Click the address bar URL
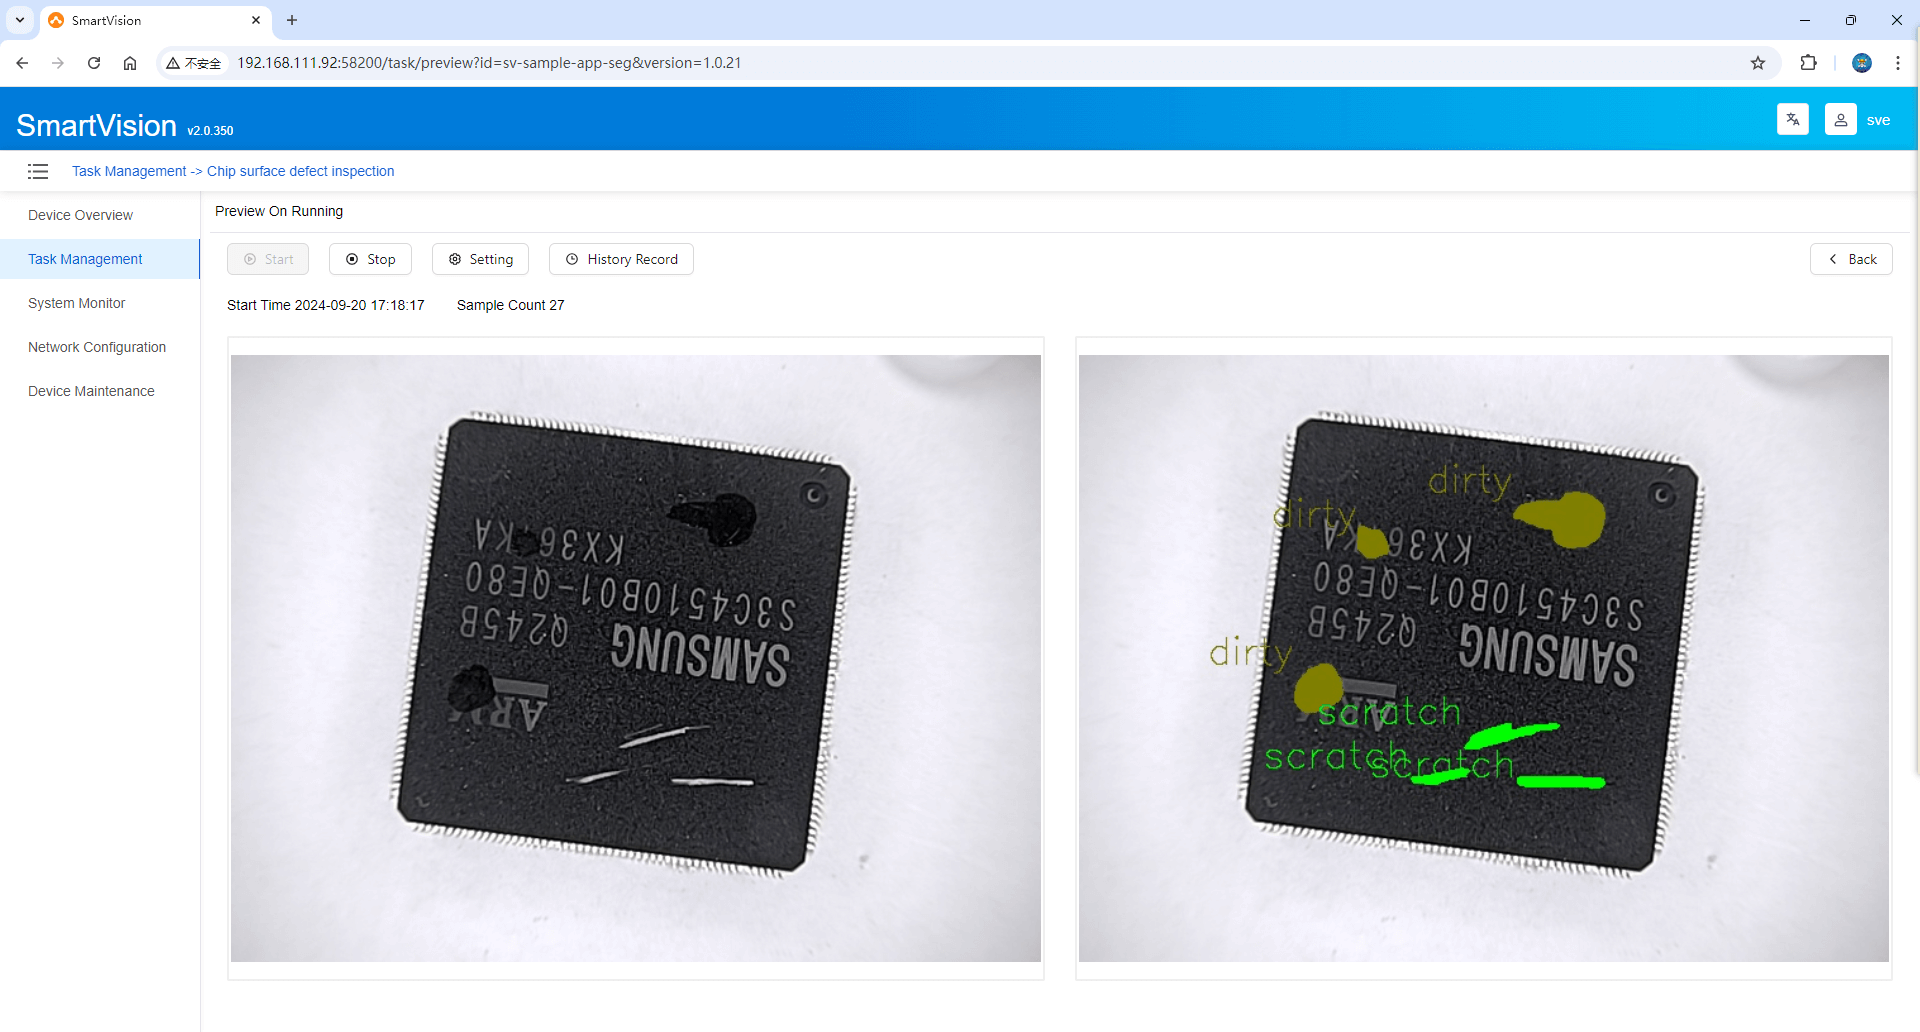 (x=489, y=63)
